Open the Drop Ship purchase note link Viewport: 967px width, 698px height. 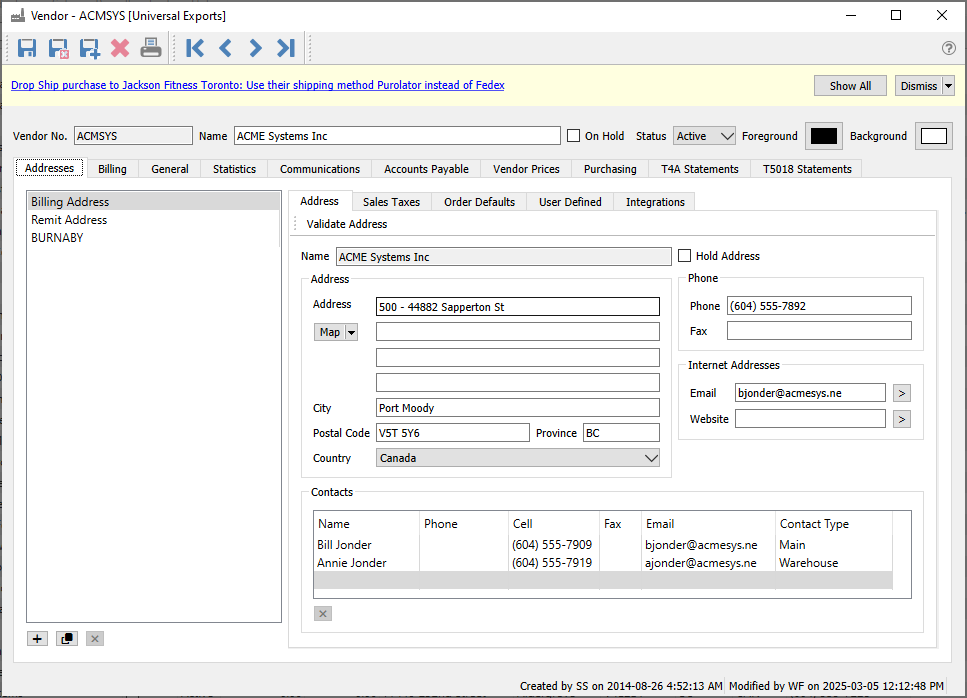point(258,86)
